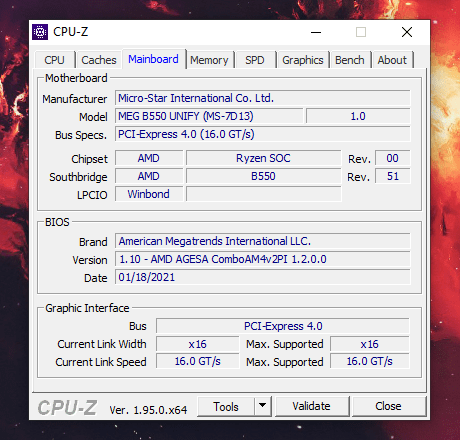The width and height of the screenshot is (460, 440).
Task: Click Graphic Interface Bus PCI-Express 4.0 value
Action: (x=283, y=326)
